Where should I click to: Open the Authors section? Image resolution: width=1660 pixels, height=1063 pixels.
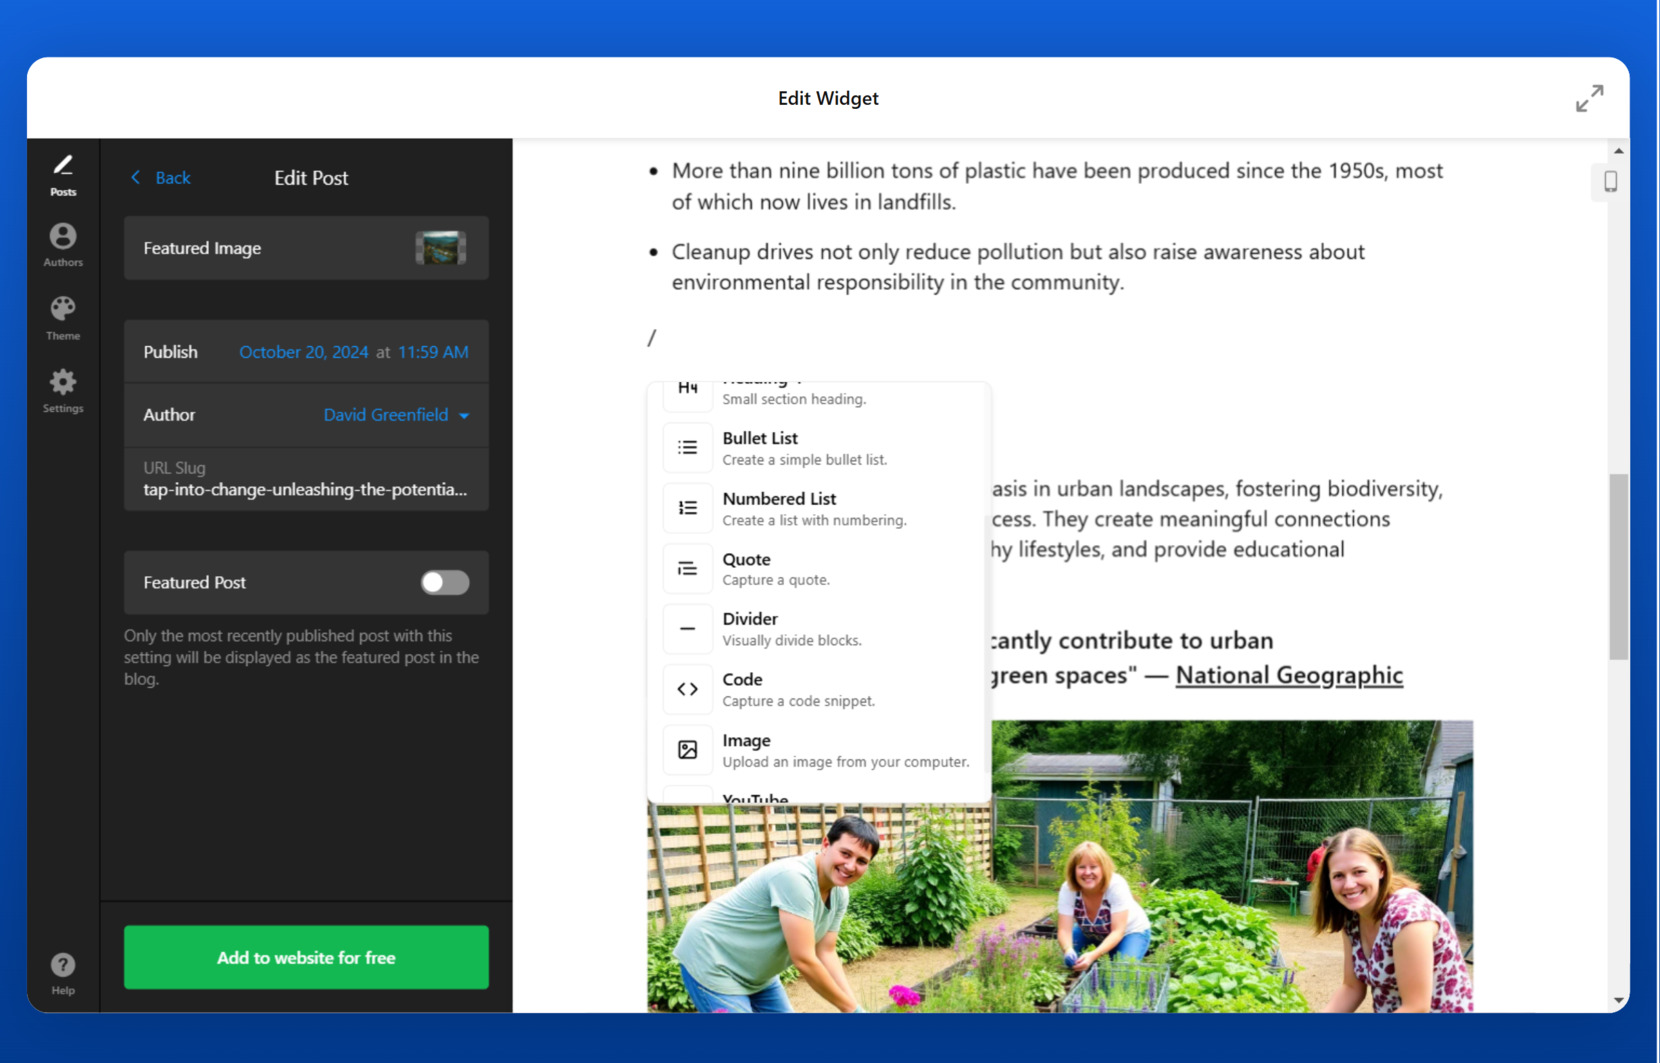tap(63, 240)
